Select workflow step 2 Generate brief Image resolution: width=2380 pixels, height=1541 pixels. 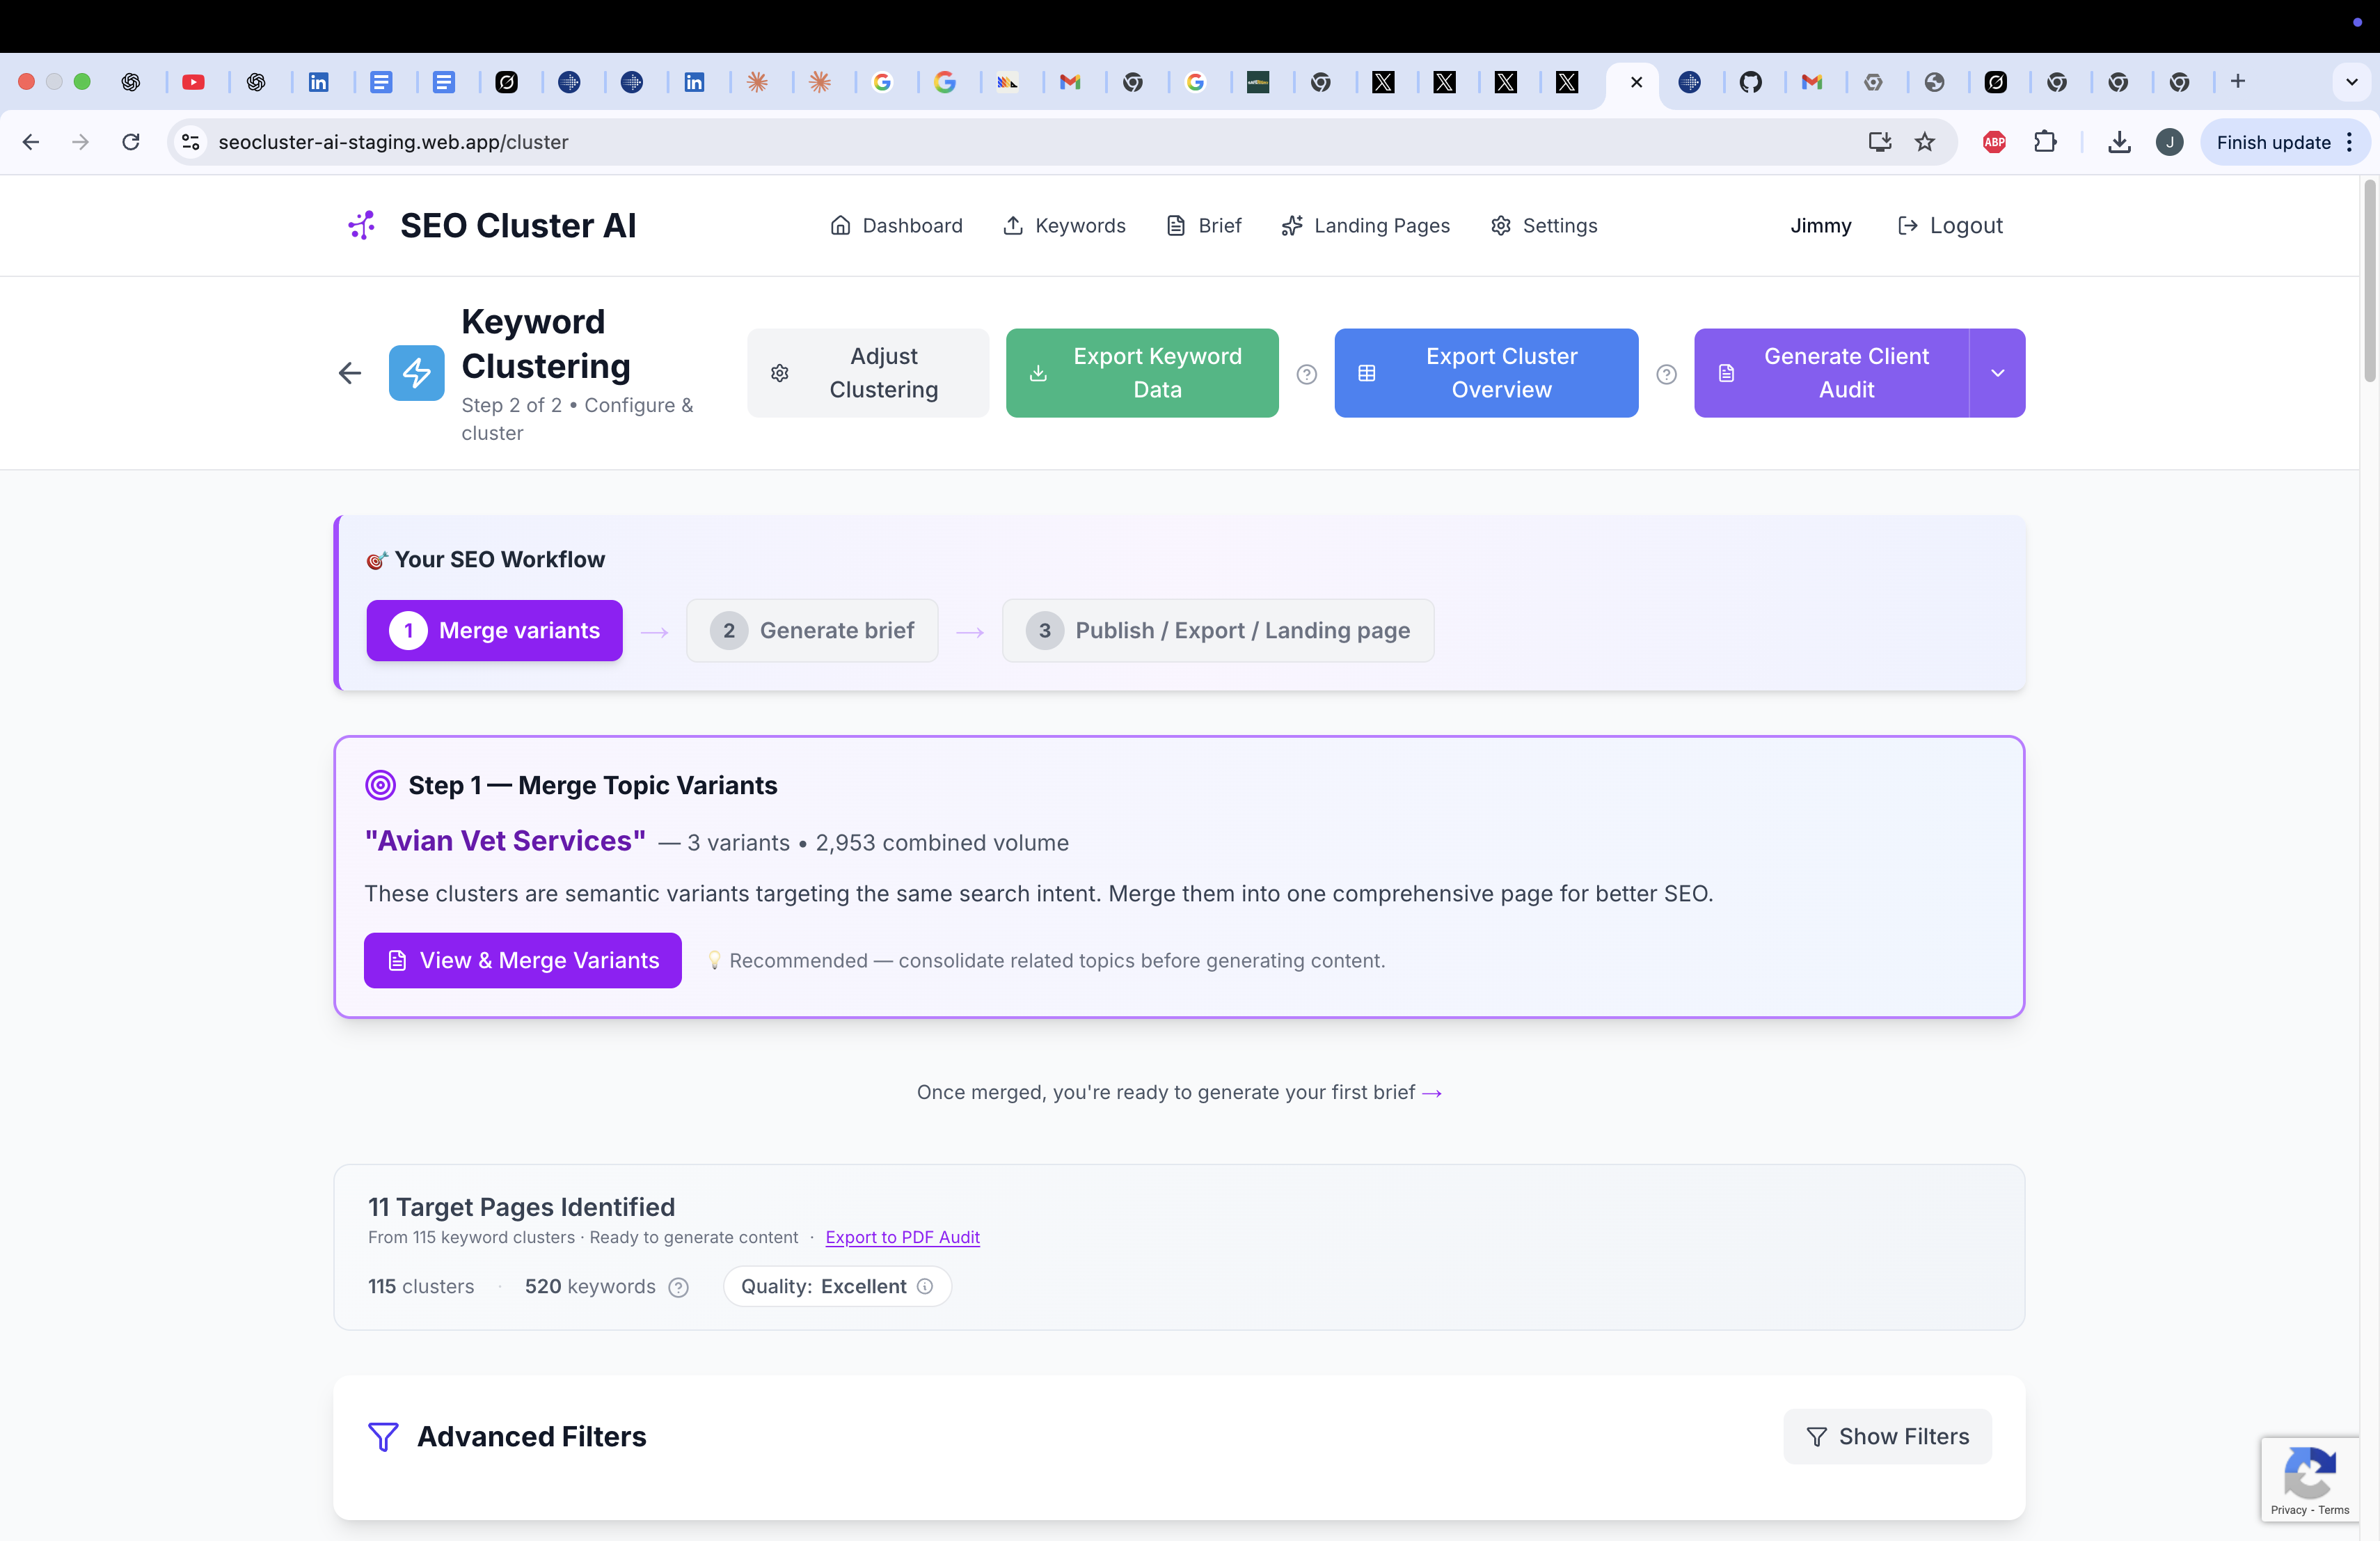(x=812, y=630)
